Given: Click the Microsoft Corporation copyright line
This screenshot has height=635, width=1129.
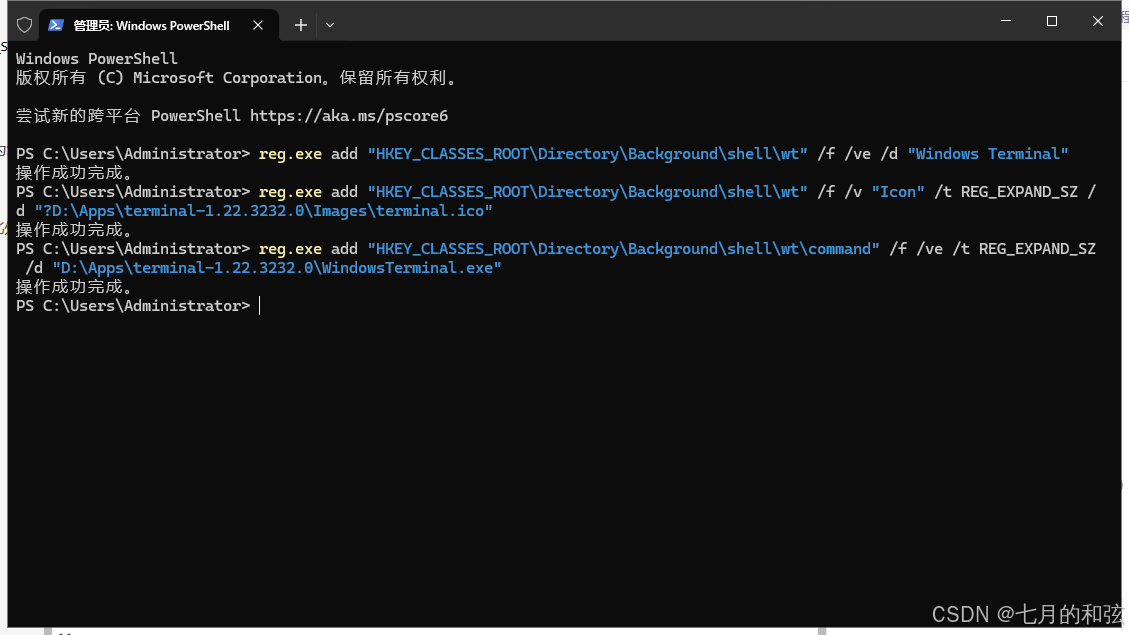Looking at the screenshot, I should [238, 78].
